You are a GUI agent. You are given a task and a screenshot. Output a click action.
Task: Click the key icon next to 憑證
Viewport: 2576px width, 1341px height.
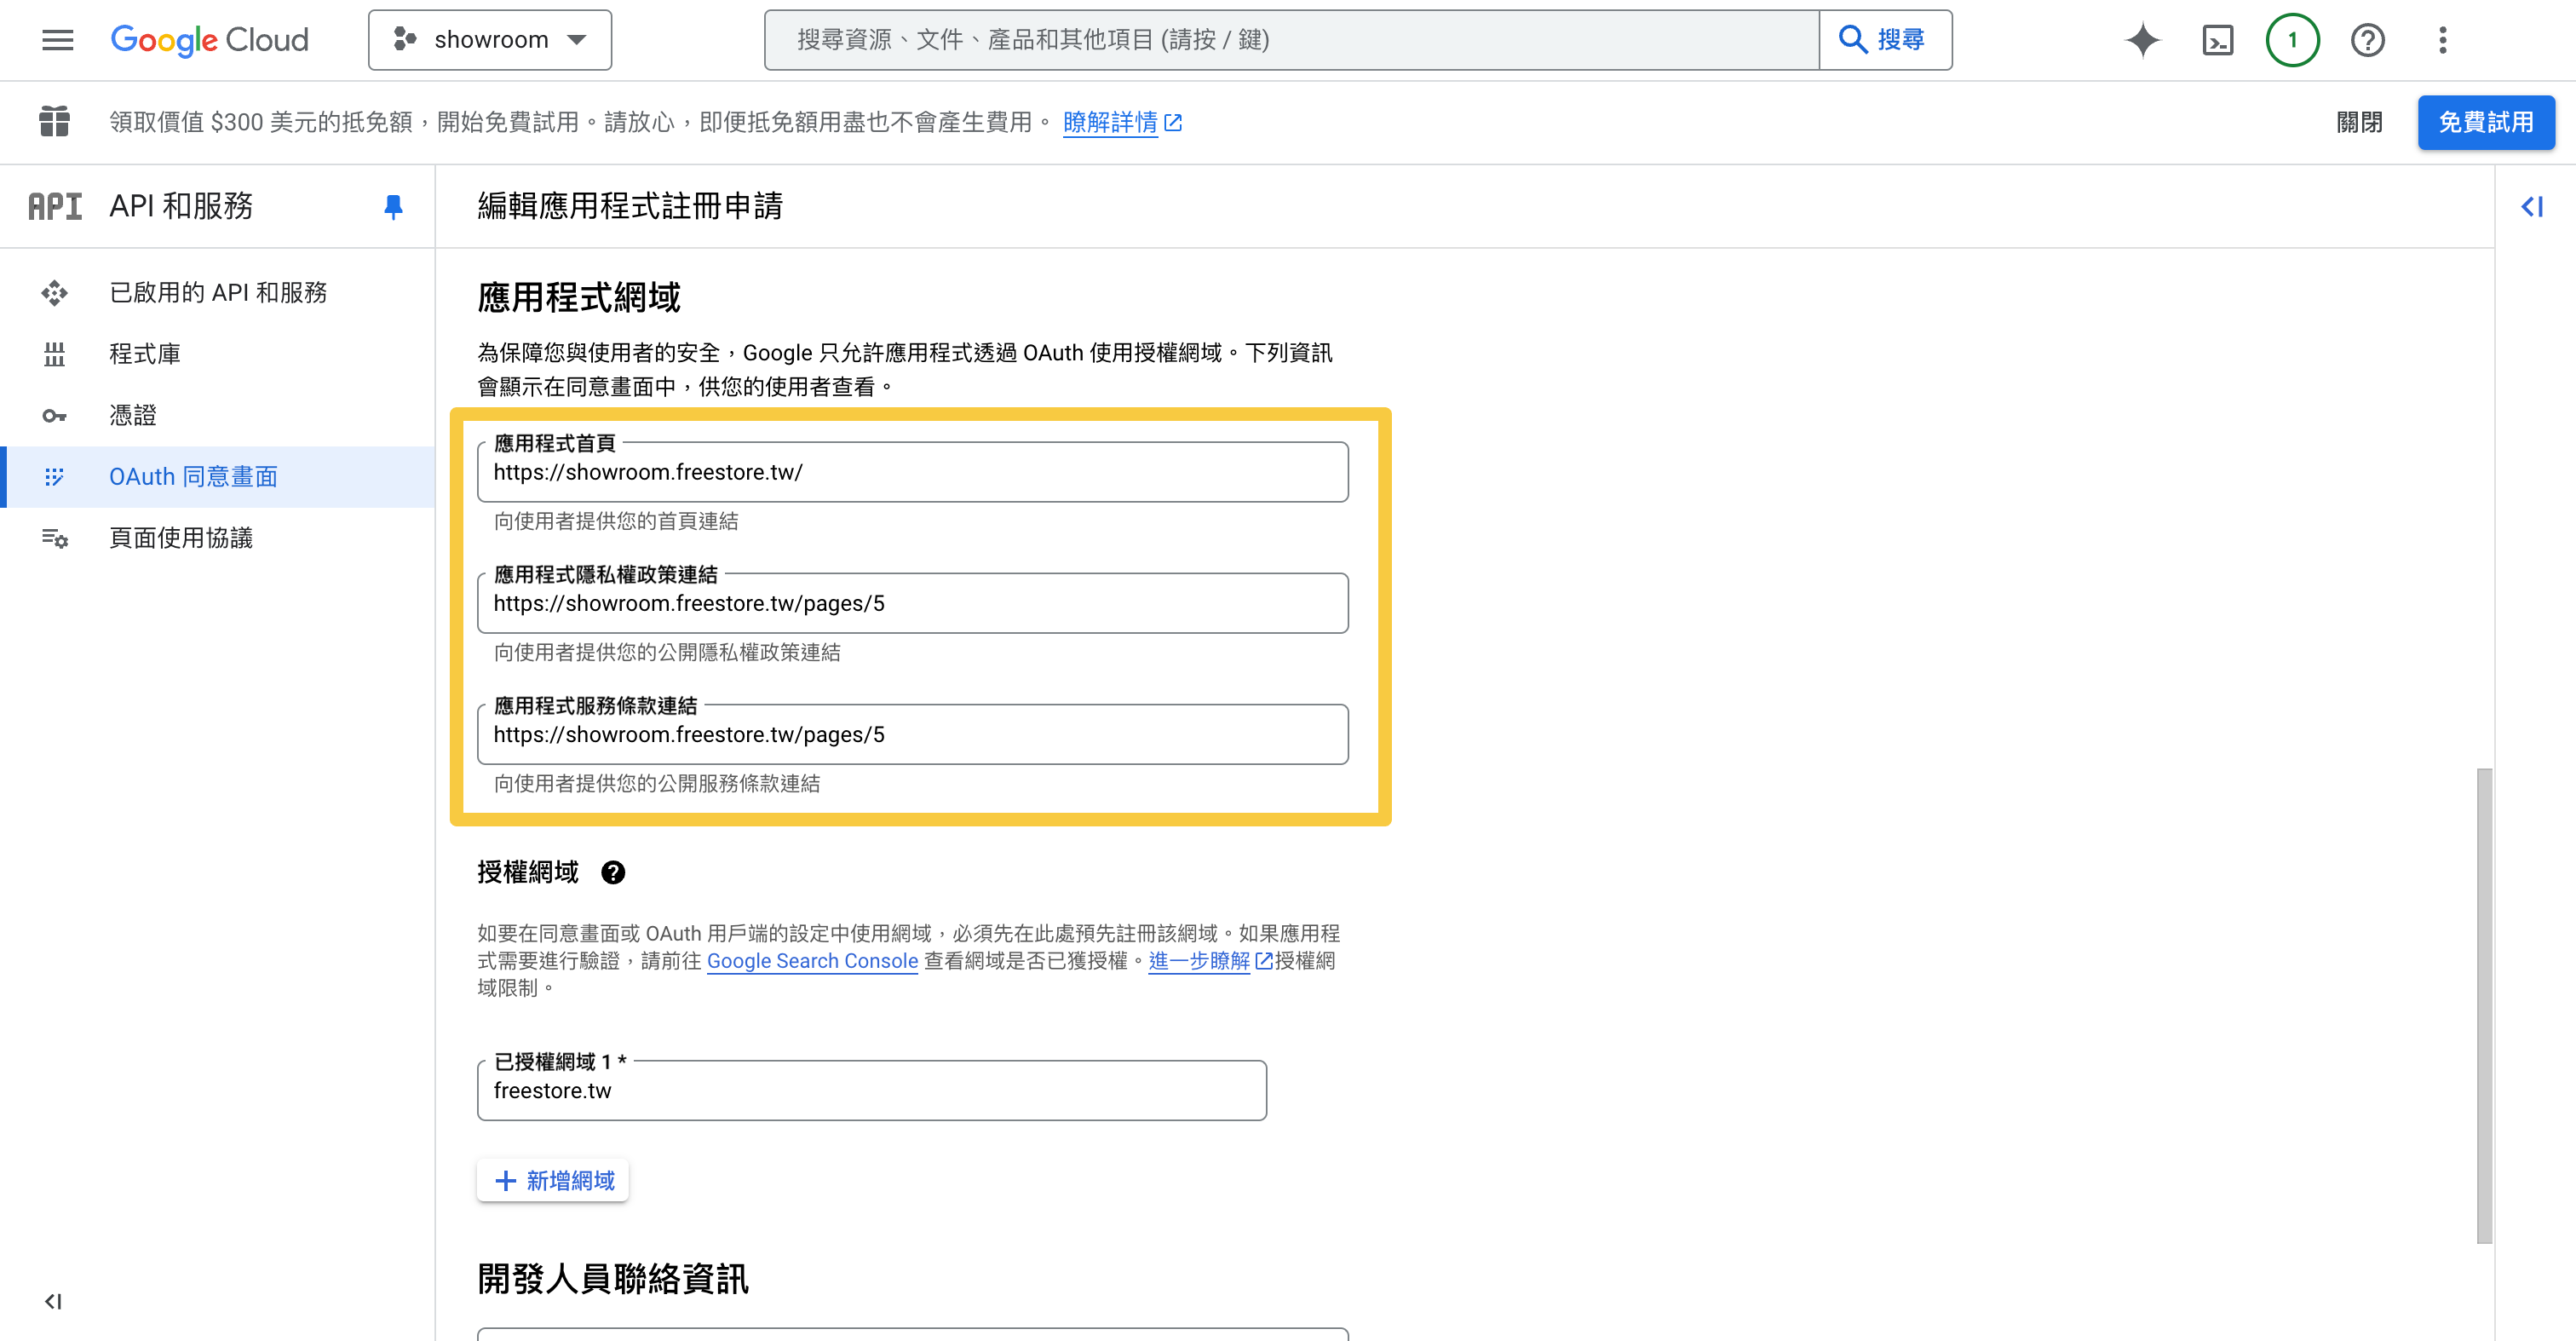54,415
